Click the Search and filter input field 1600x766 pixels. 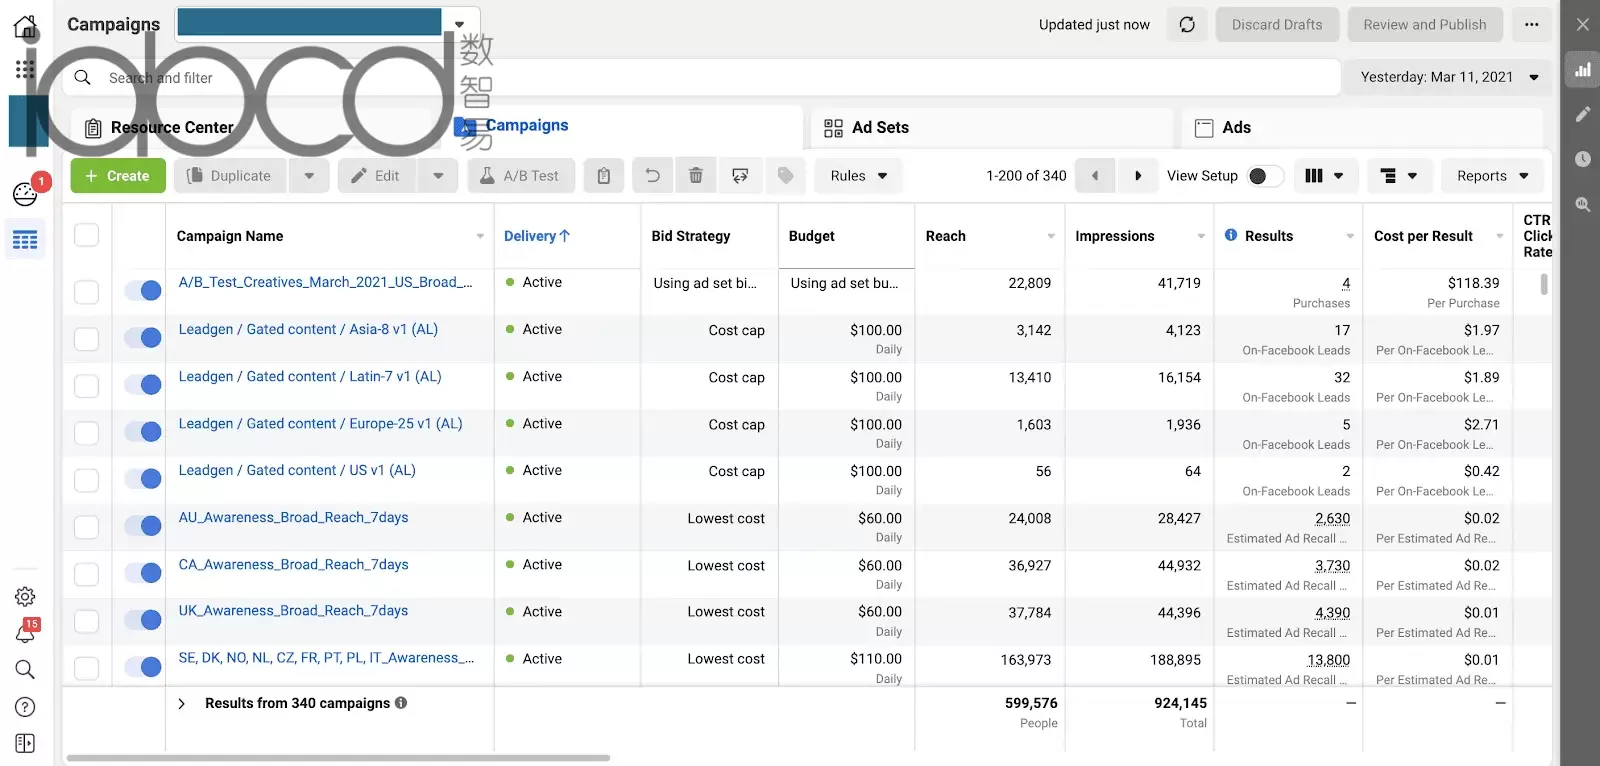(x=700, y=77)
